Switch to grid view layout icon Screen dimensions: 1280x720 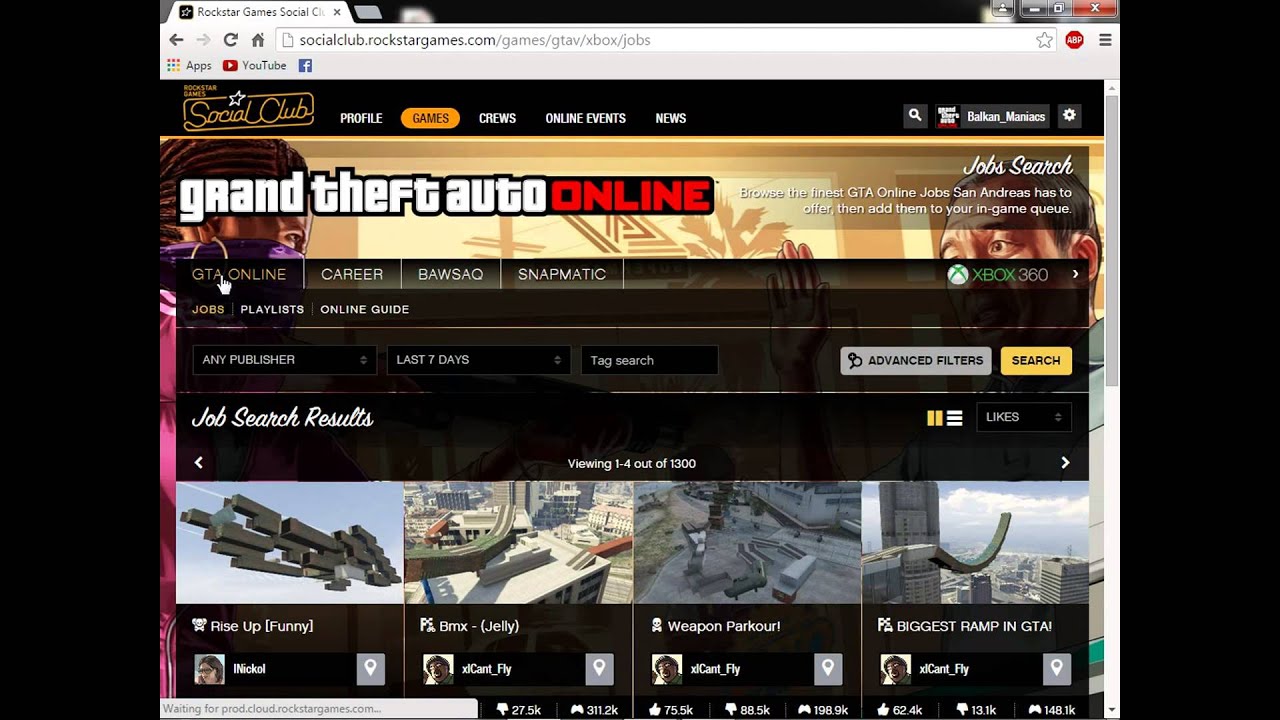coord(935,418)
